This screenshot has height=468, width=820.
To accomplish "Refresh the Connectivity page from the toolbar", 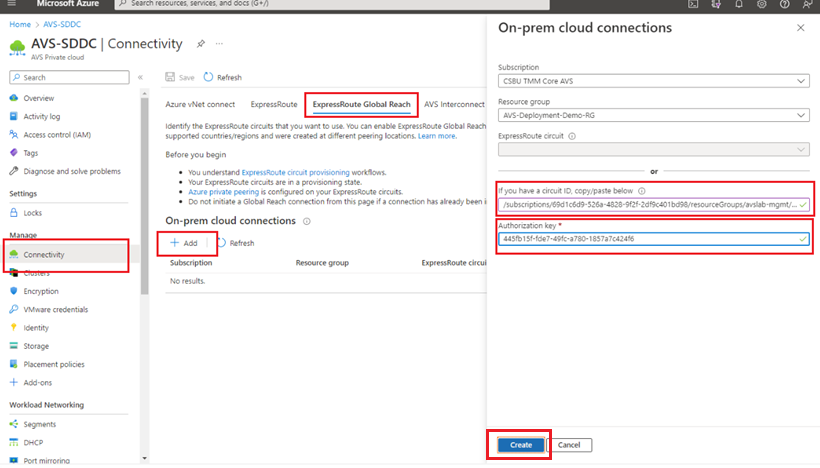I will pos(223,77).
